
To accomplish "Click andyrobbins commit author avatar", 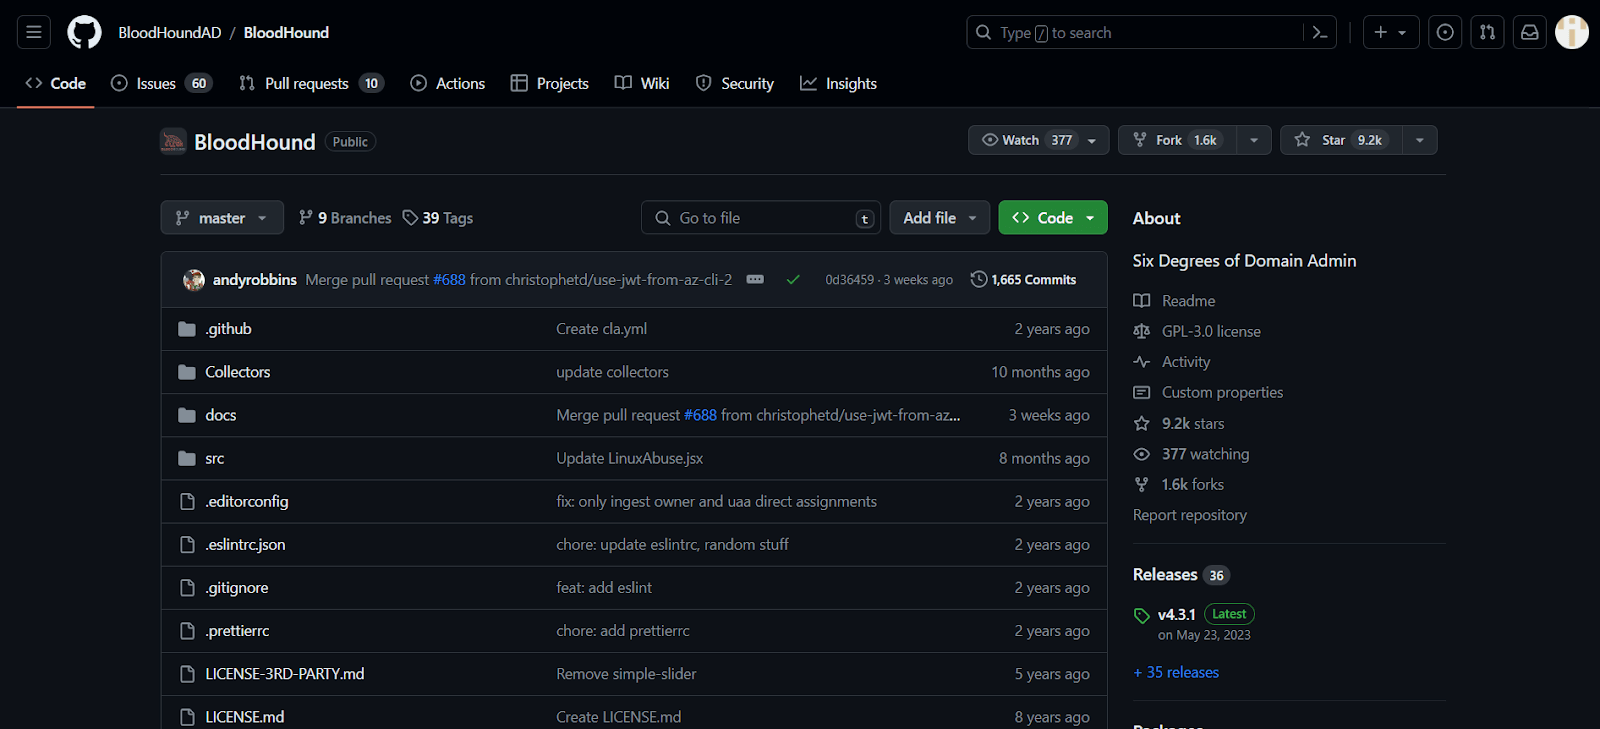I will (194, 280).
